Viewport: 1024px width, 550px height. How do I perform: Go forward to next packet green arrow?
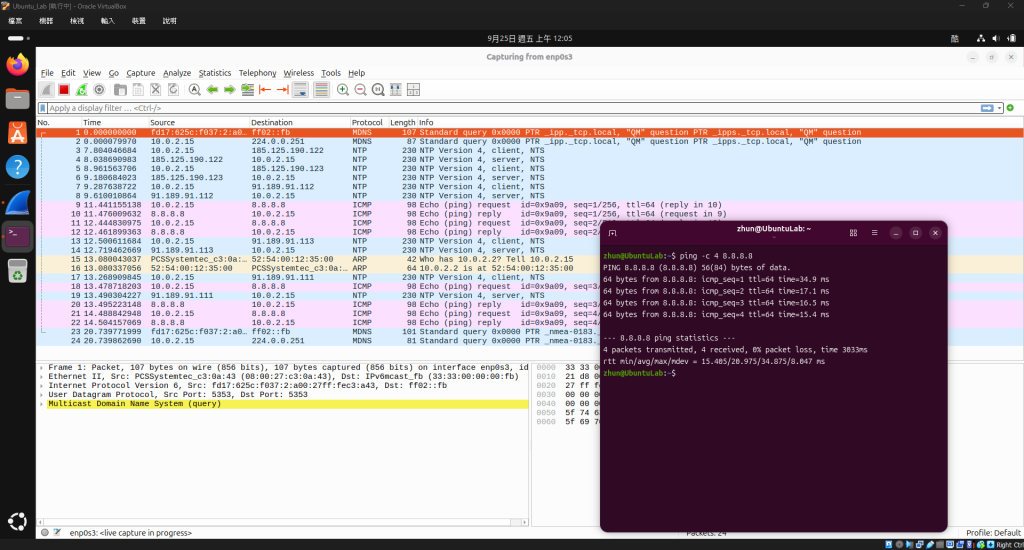point(230,89)
